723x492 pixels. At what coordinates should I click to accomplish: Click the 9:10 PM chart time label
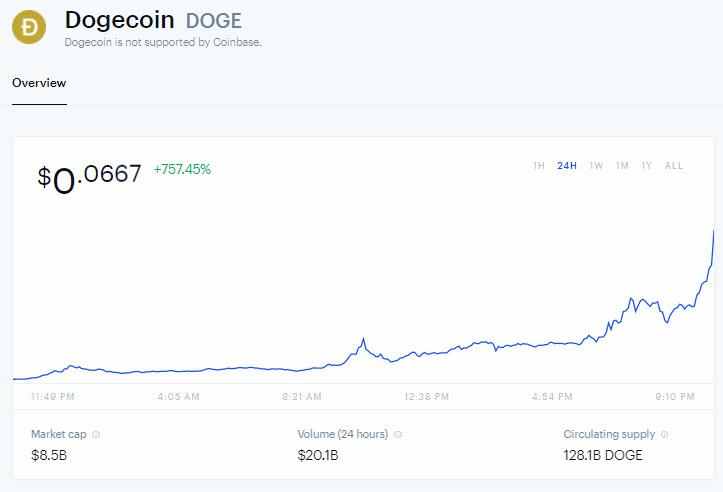[x=674, y=397]
